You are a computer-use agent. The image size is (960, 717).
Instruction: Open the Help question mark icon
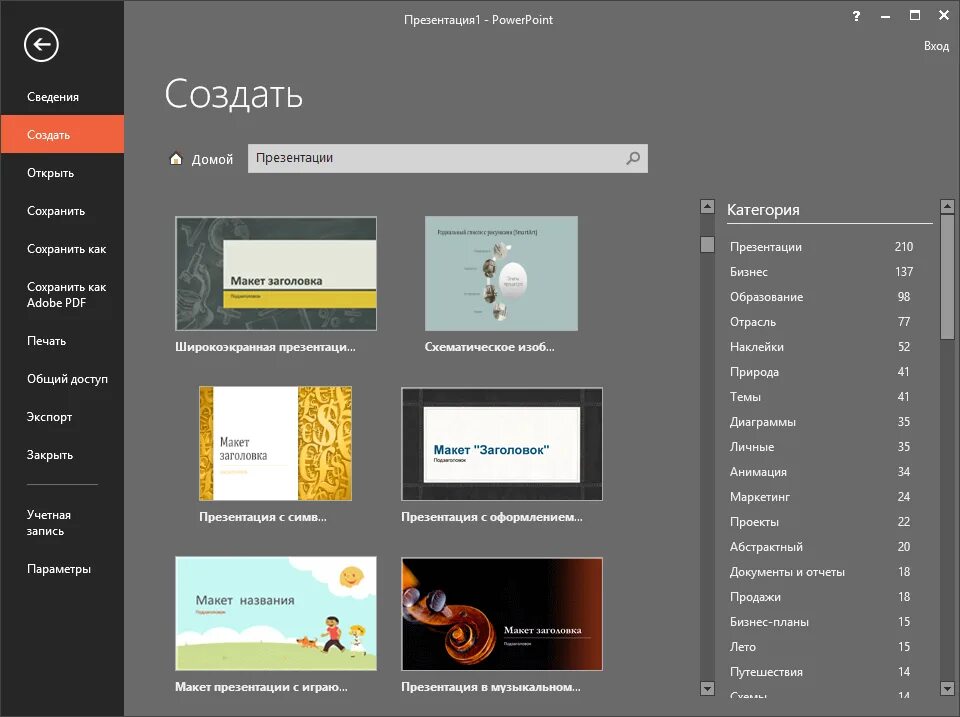pos(856,16)
